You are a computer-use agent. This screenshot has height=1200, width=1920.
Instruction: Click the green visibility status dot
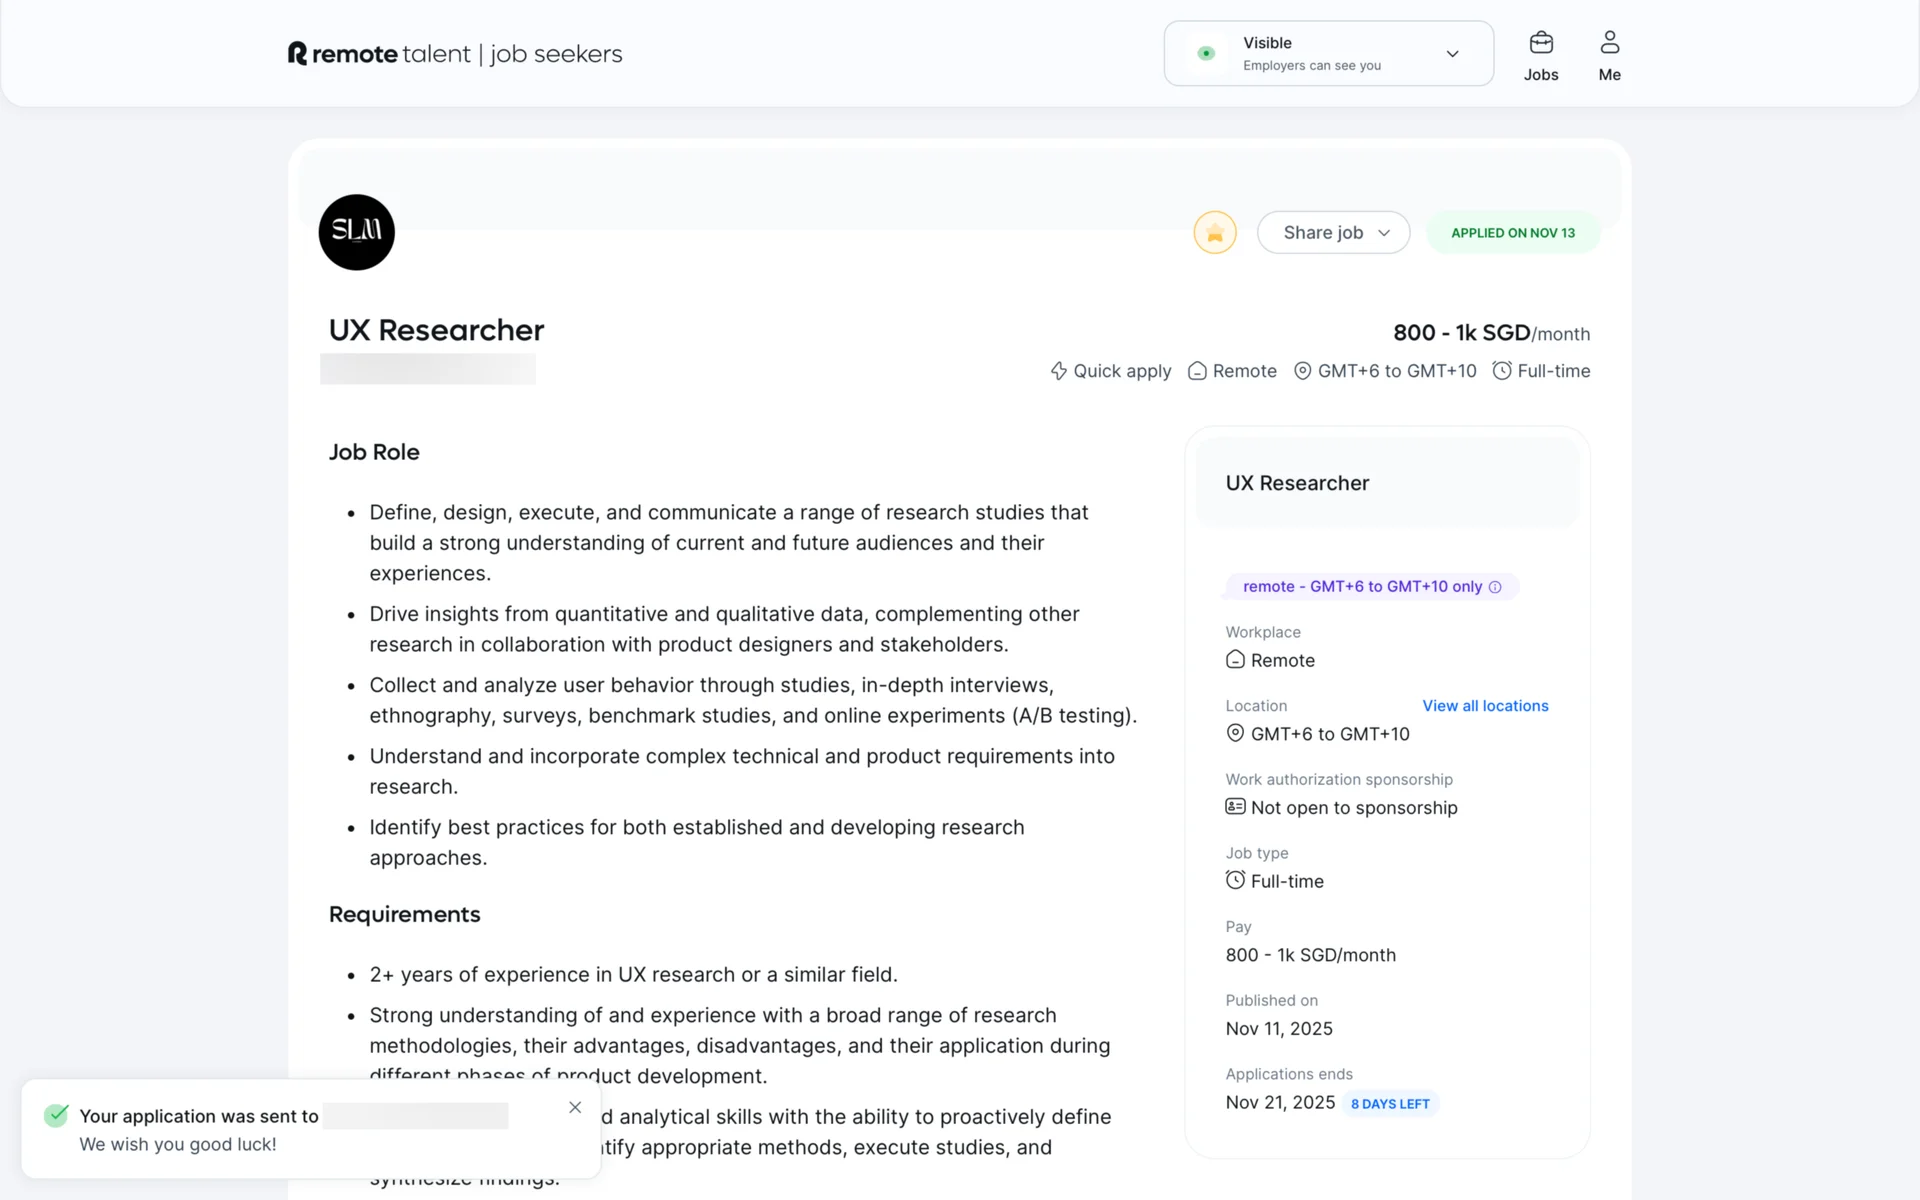point(1206,54)
